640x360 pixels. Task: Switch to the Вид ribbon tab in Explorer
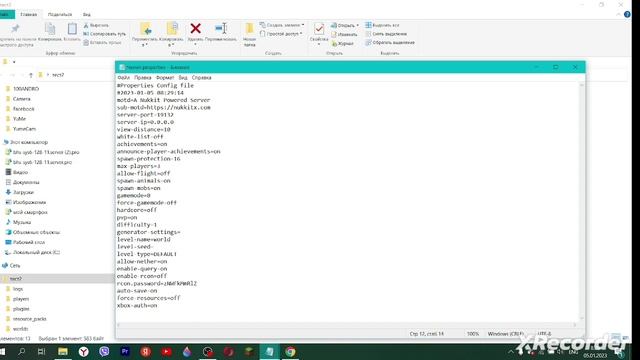point(87,14)
